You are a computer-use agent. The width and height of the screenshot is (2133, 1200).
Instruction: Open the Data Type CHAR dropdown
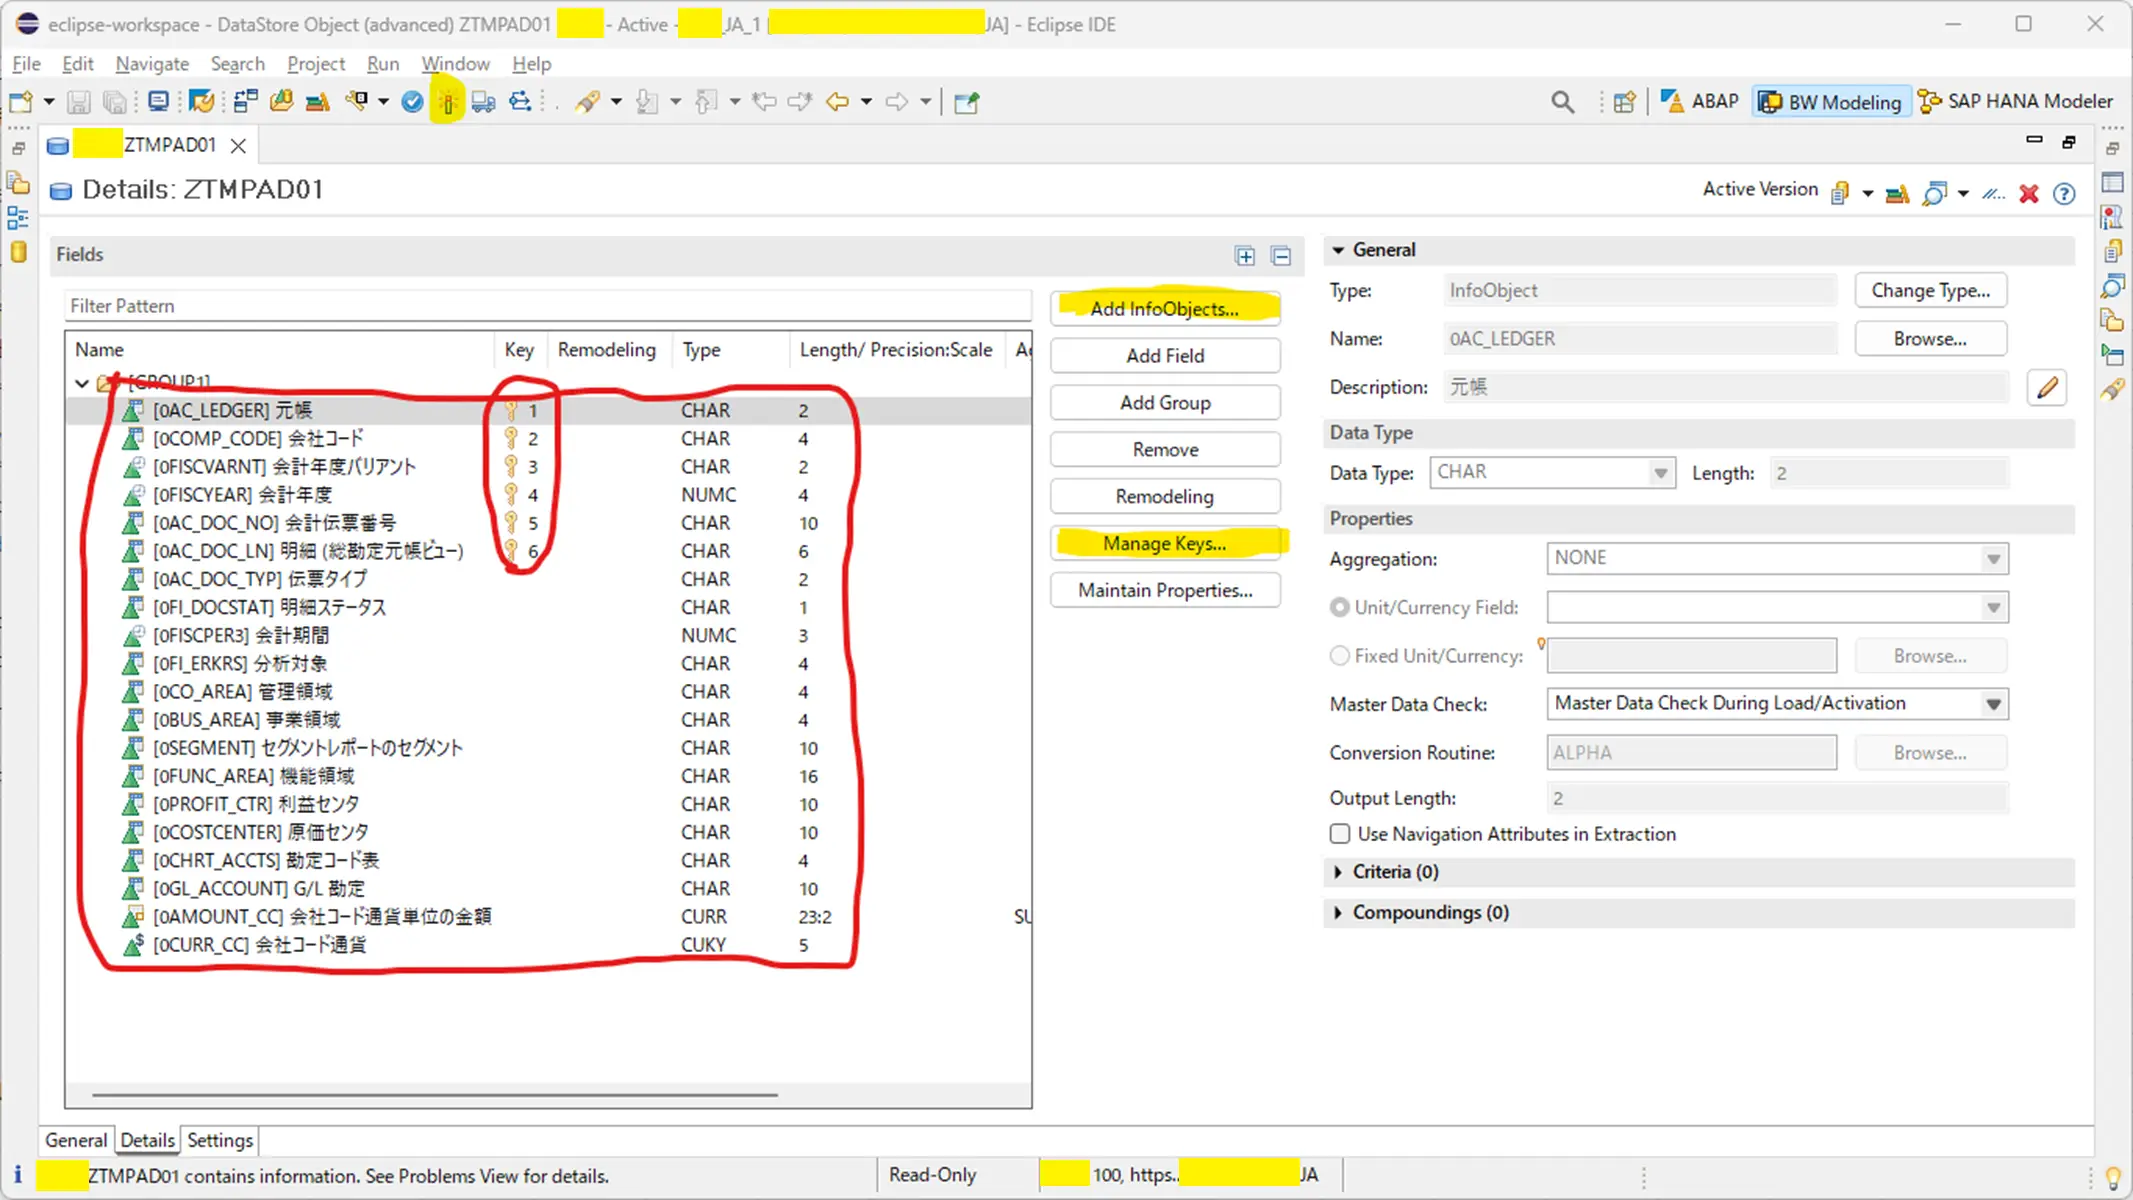pyautogui.click(x=1660, y=473)
